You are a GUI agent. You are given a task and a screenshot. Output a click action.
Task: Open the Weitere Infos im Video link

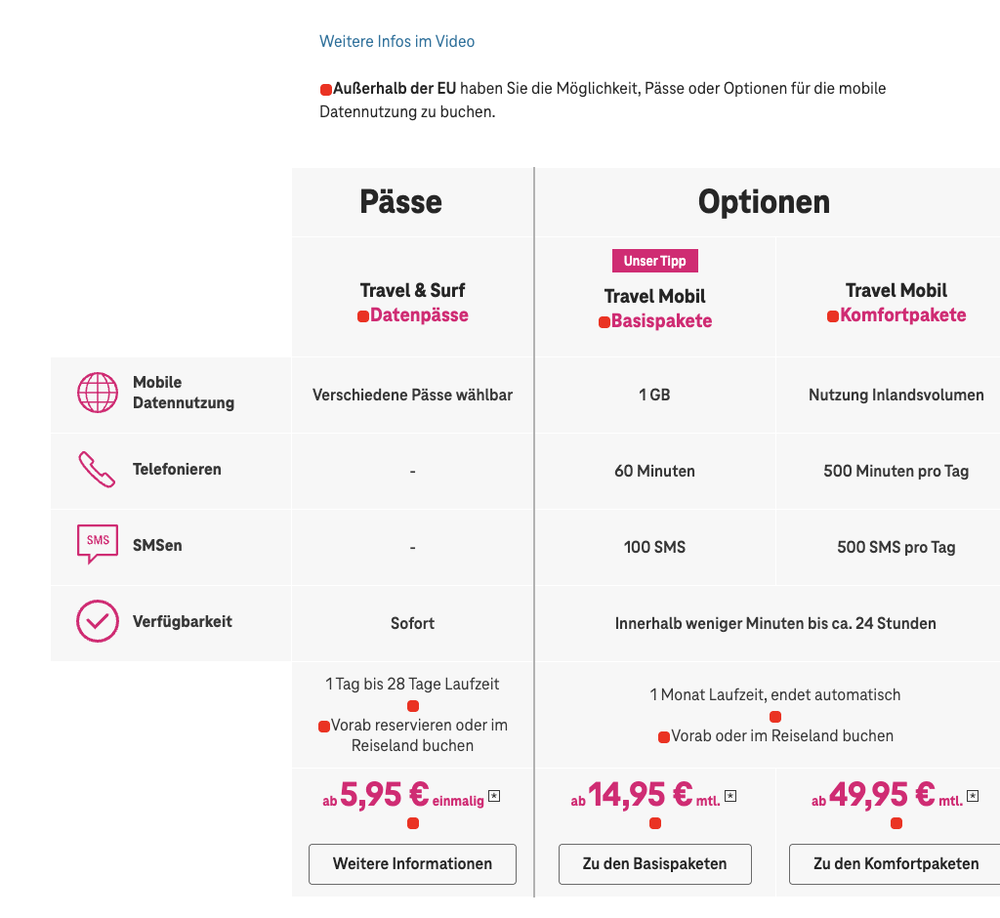(x=396, y=42)
